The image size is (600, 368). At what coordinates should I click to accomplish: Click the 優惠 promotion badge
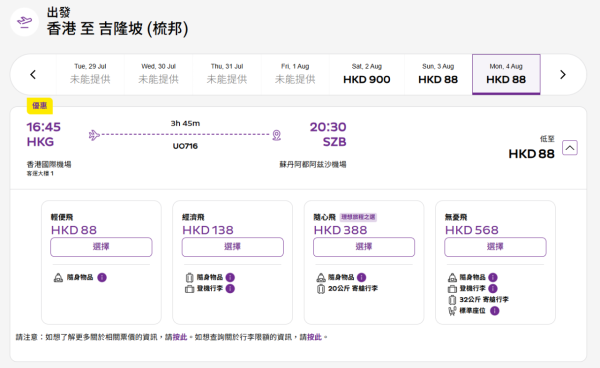(40, 106)
